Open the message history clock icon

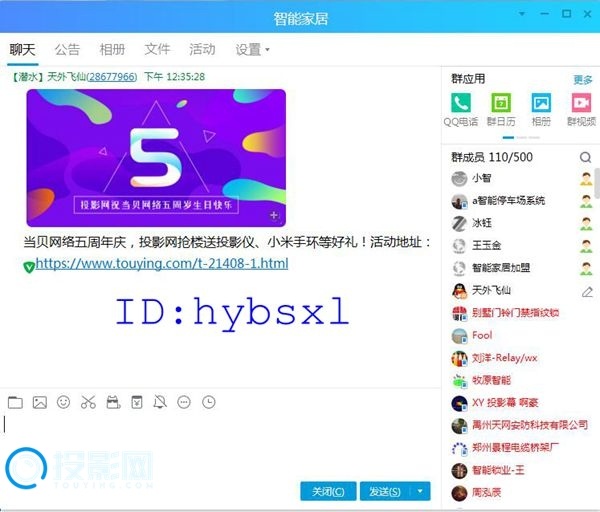[208, 402]
